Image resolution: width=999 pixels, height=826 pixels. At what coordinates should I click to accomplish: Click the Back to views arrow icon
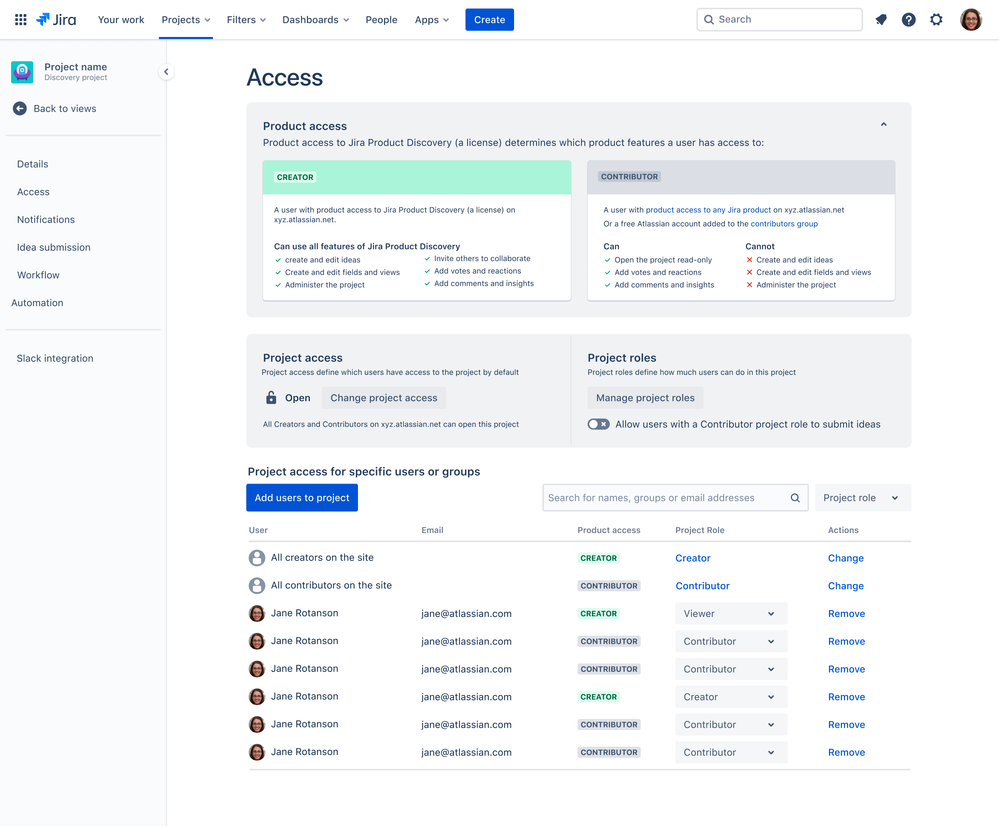point(20,108)
